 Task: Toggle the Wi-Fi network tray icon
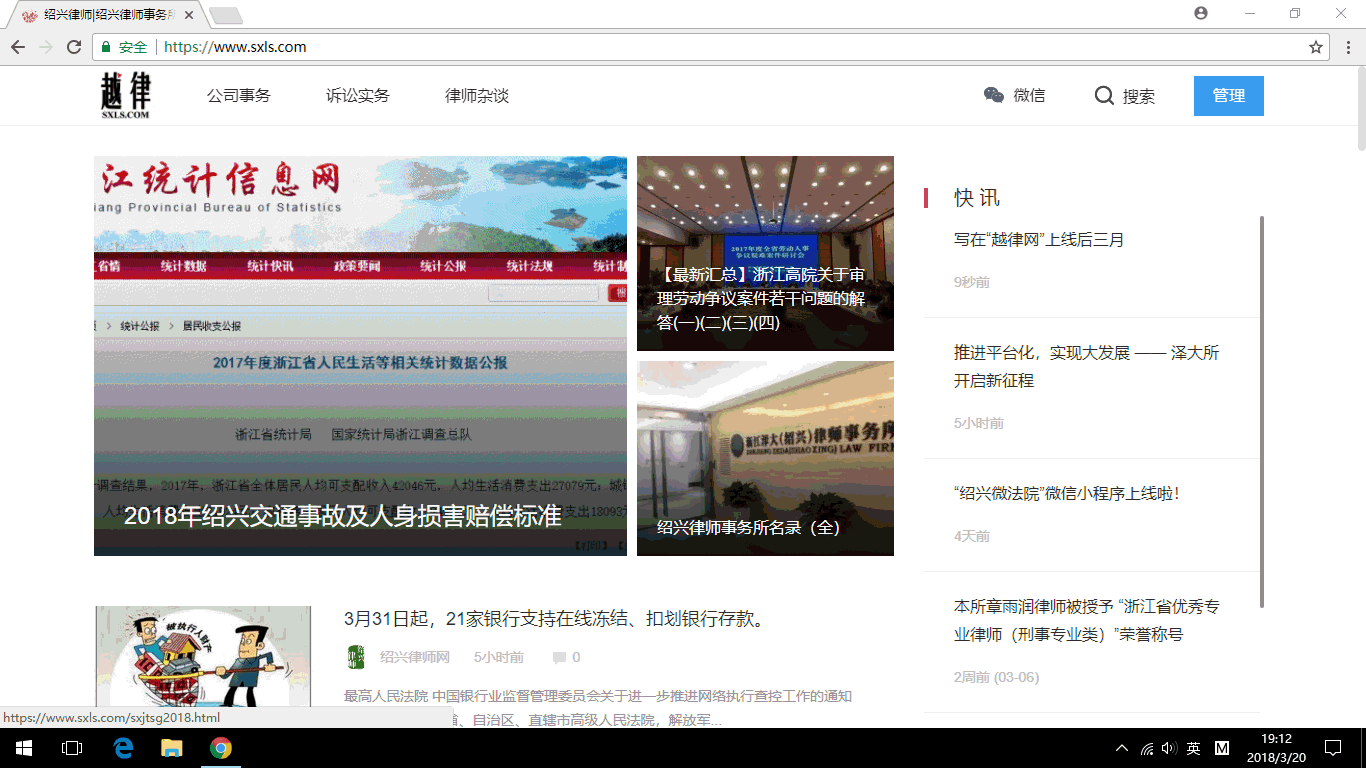tap(1146, 747)
